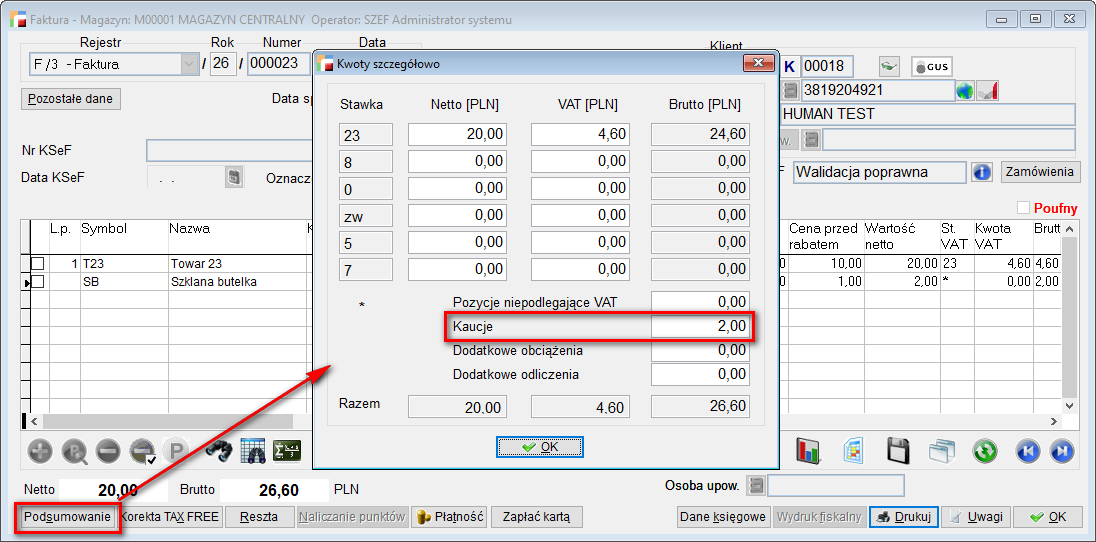The height and width of the screenshot is (542, 1096).
Task: Click the Numer field showing 000023
Action: (x=278, y=64)
